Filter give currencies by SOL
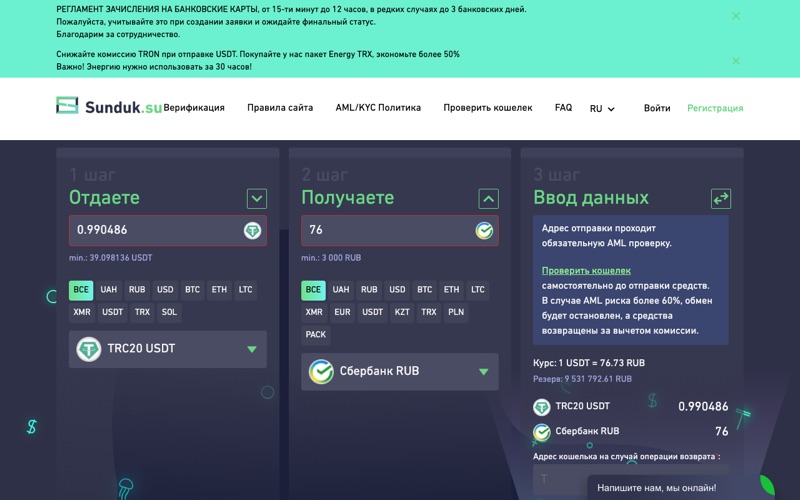This screenshot has height=500, width=800. pos(169,312)
